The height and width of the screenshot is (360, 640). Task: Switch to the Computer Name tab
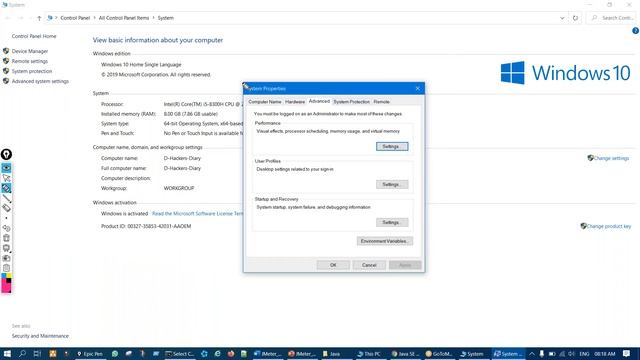point(264,102)
